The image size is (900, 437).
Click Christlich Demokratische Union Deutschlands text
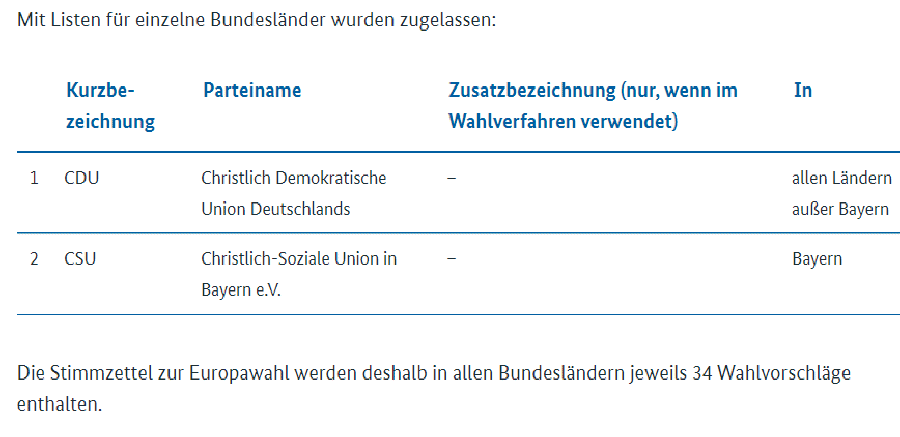point(294,194)
